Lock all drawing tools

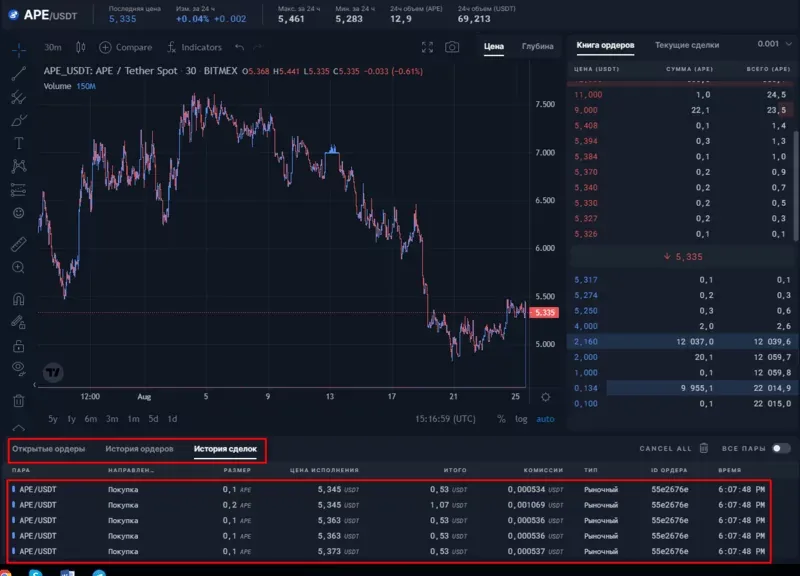click(x=19, y=346)
